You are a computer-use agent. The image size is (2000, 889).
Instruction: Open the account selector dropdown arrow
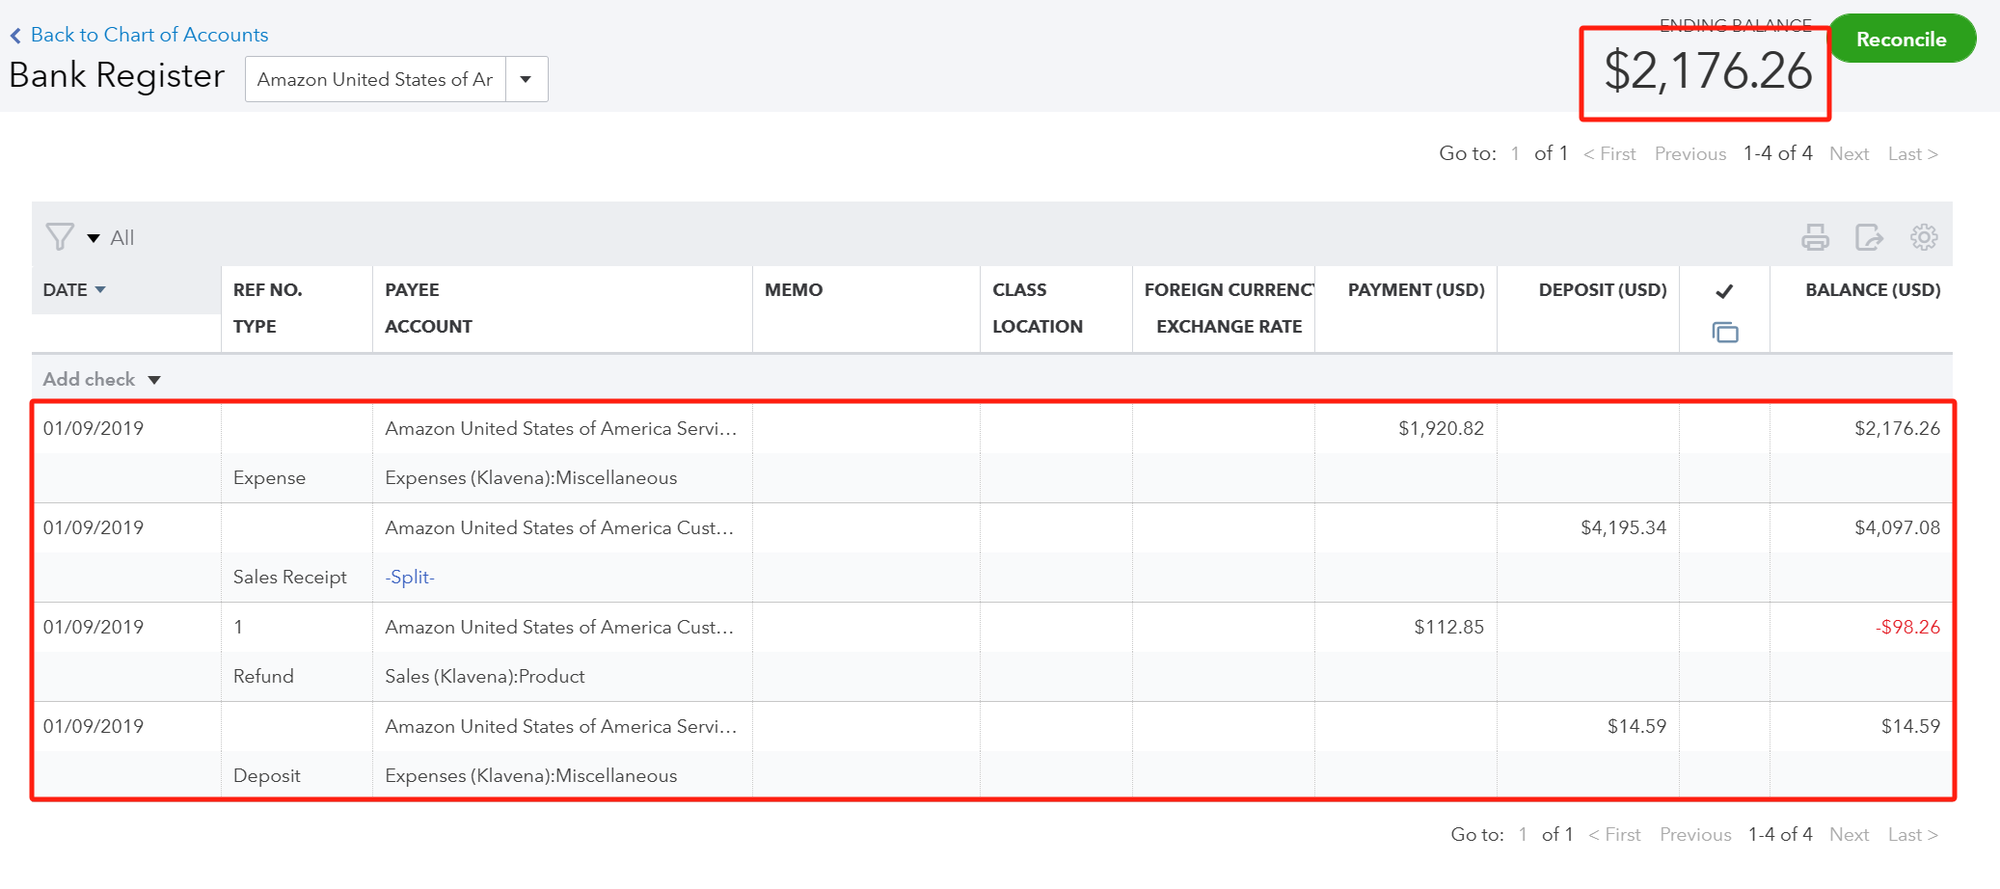click(x=526, y=79)
